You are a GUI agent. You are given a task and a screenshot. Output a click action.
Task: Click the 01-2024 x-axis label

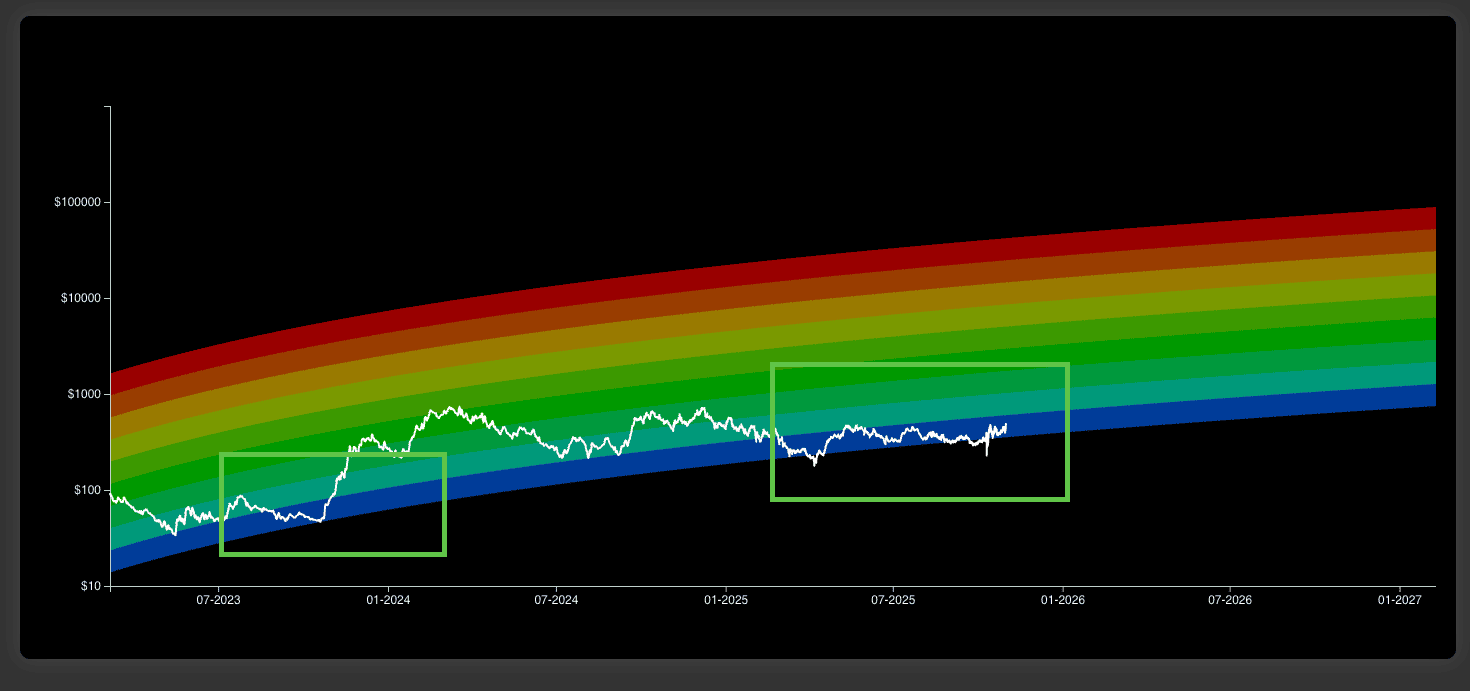(387, 600)
